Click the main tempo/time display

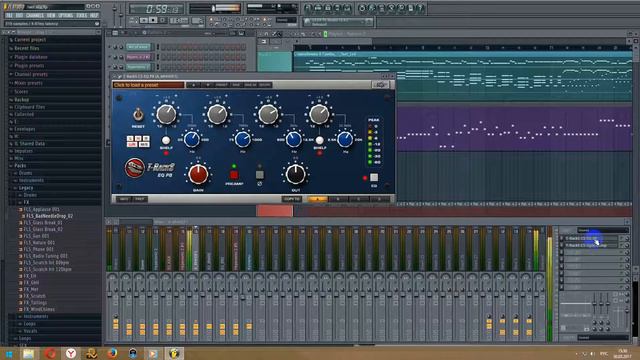[x=157, y=9]
